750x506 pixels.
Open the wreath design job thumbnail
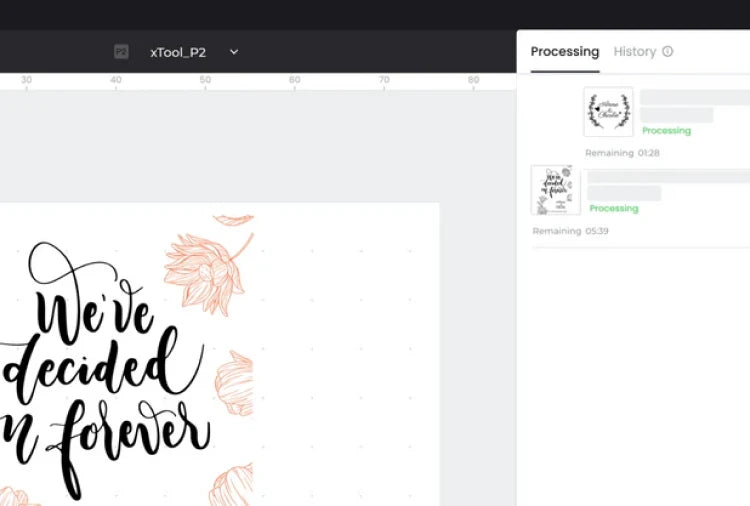pos(608,112)
